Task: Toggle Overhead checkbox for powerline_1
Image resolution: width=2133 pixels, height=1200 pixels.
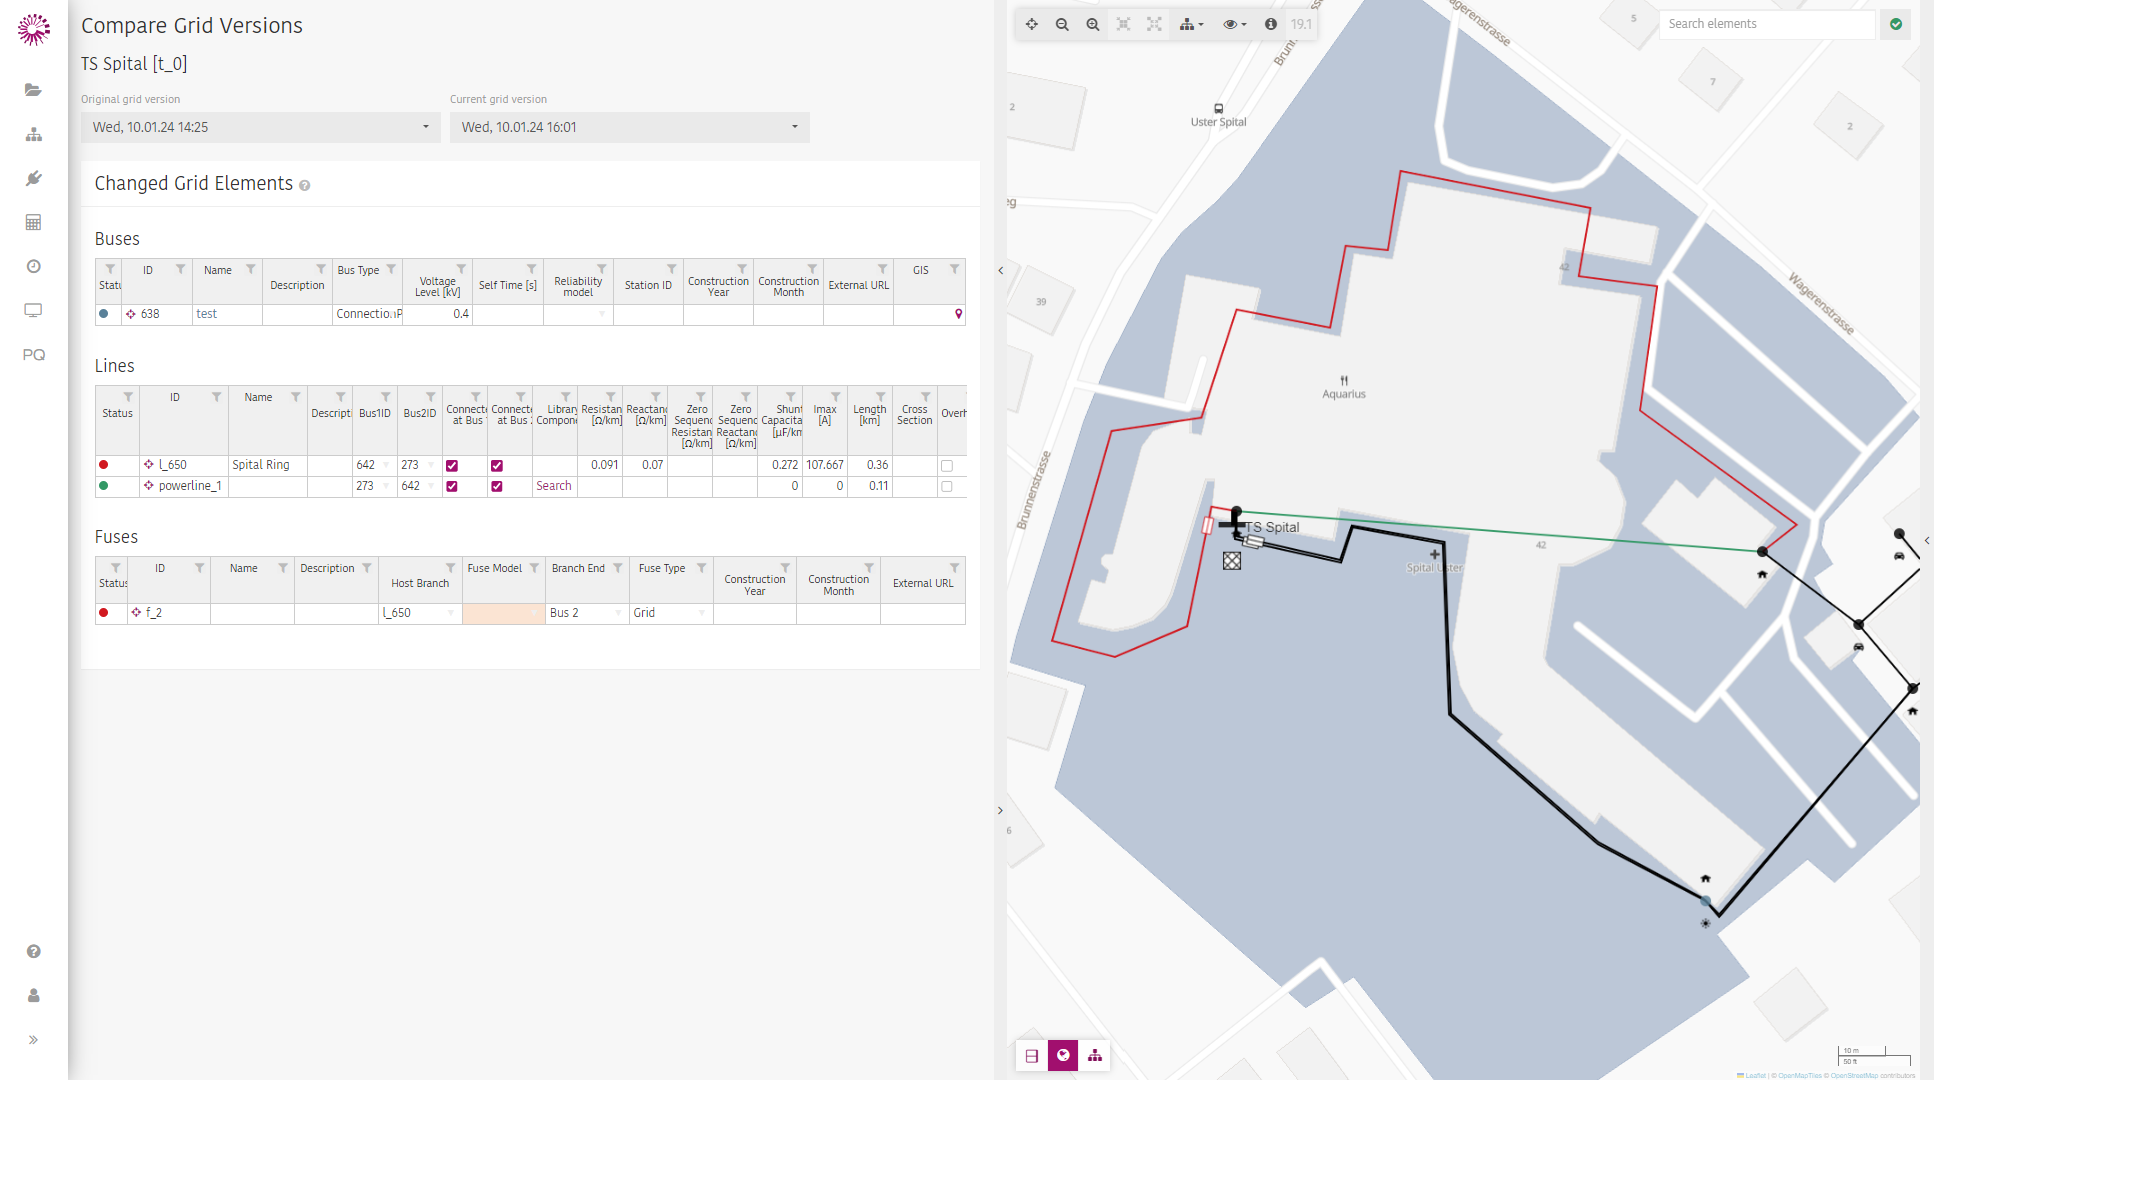Action: click(x=947, y=487)
